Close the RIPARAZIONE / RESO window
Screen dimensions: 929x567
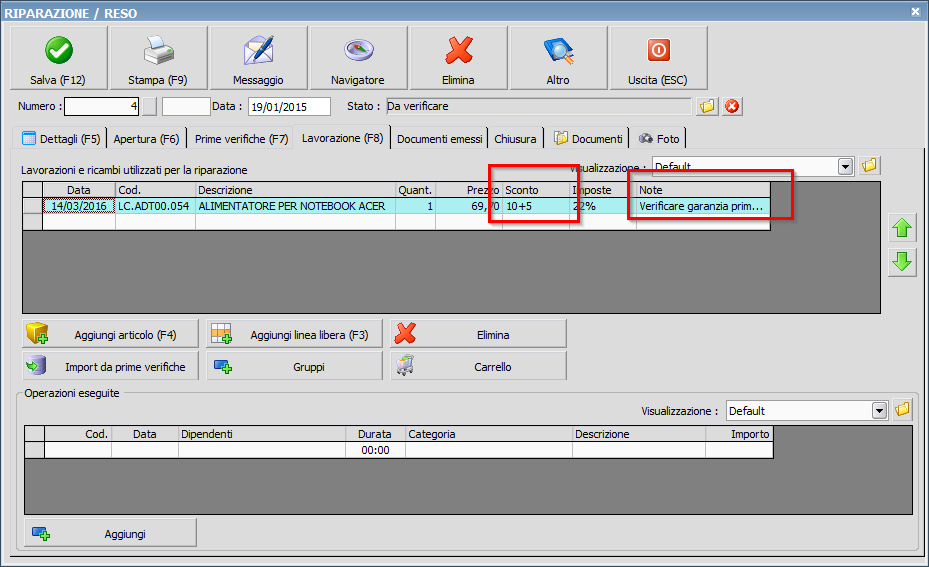pos(915,11)
